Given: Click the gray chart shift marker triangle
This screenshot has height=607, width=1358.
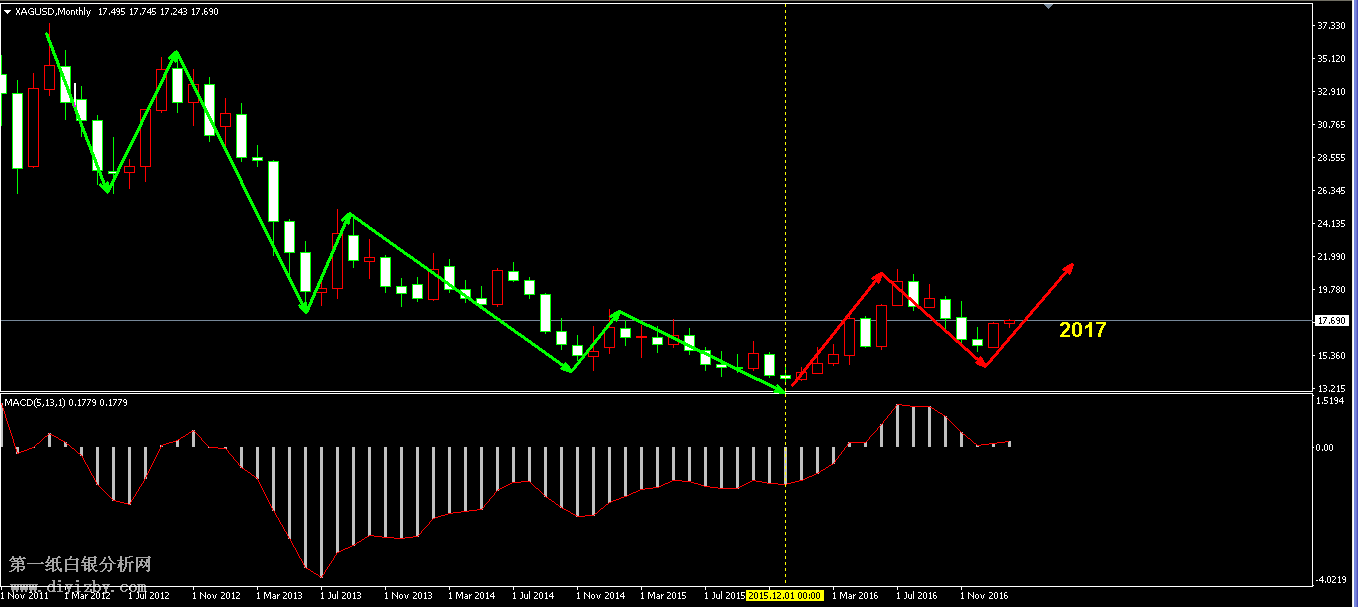Looking at the screenshot, I should pos(1047,6).
